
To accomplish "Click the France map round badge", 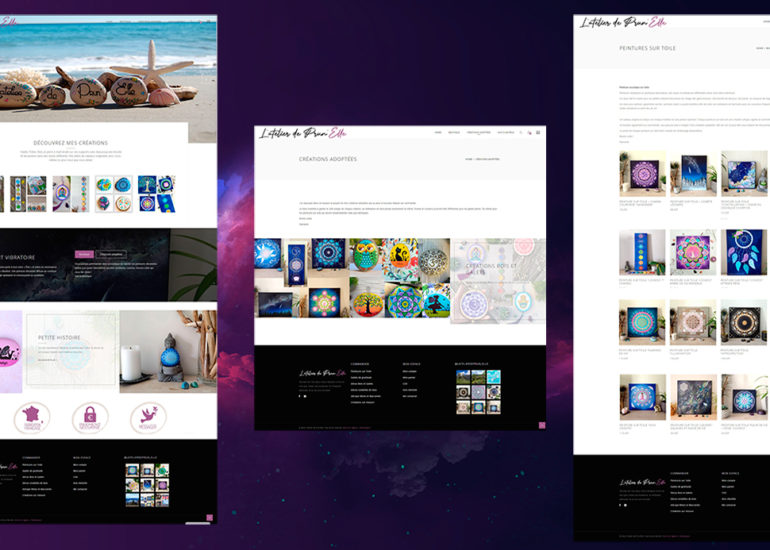I will point(33,418).
